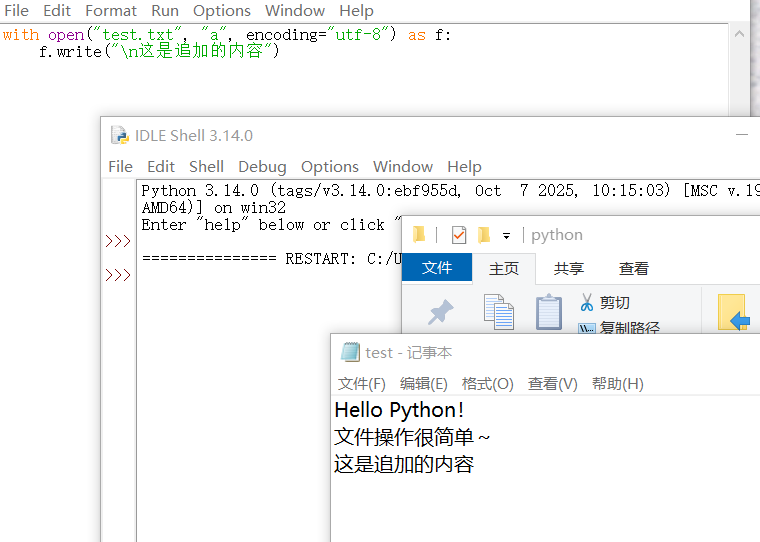760x542 pixels.
Task: Click the f.write code line in IDLE editor
Action: [159, 51]
